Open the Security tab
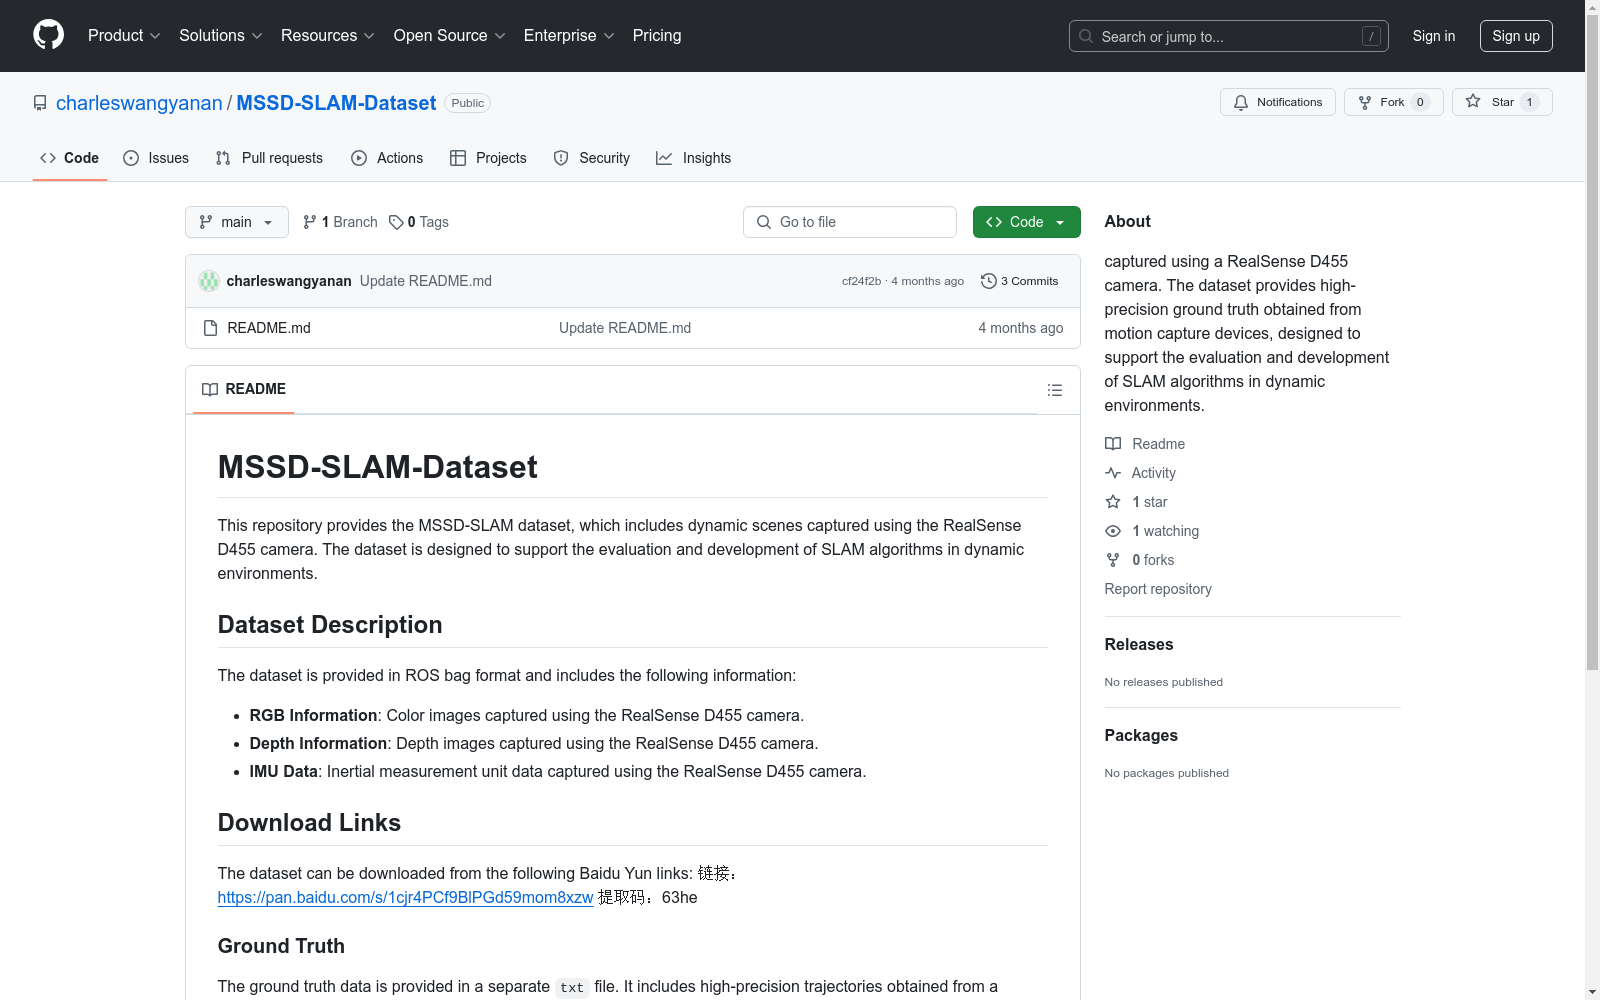 pos(592,158)
